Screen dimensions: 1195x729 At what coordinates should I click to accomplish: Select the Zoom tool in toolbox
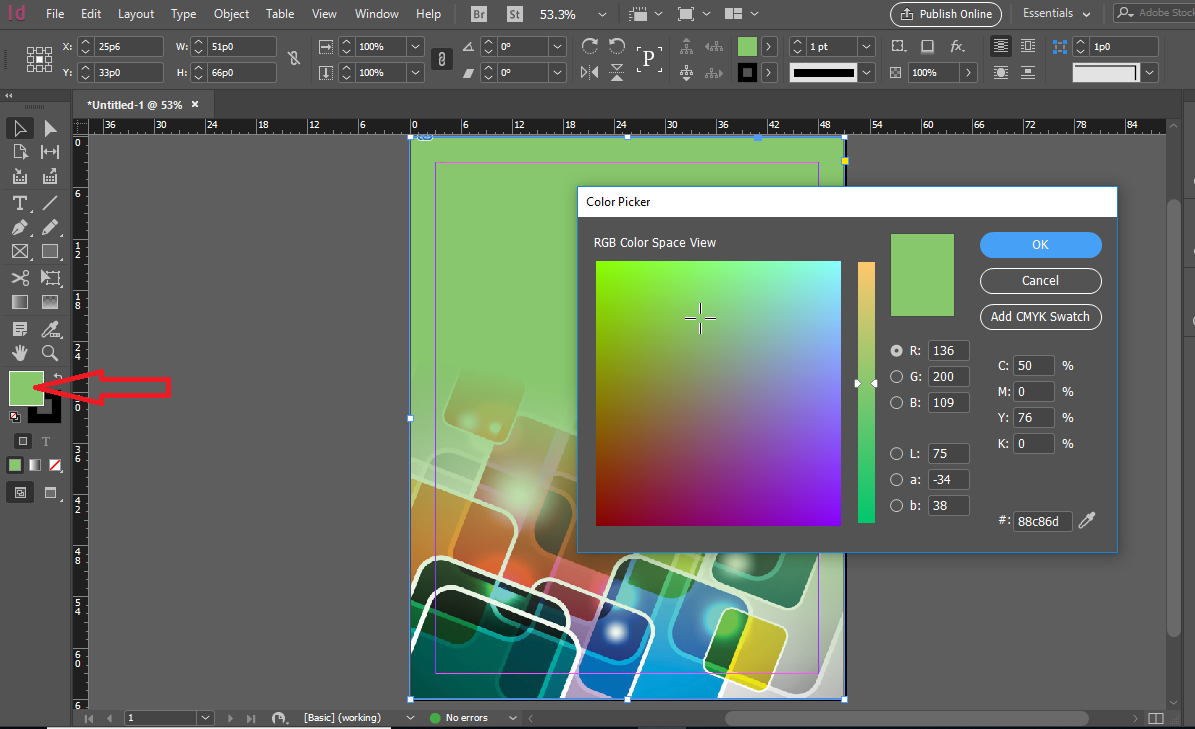(x=50, y=353)
